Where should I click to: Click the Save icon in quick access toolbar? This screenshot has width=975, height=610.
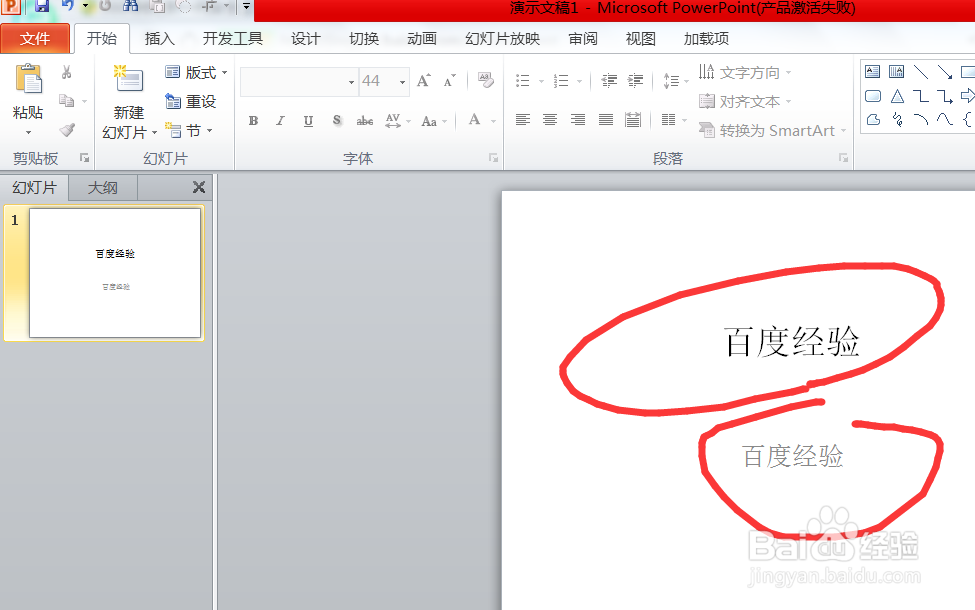(42, 6)
